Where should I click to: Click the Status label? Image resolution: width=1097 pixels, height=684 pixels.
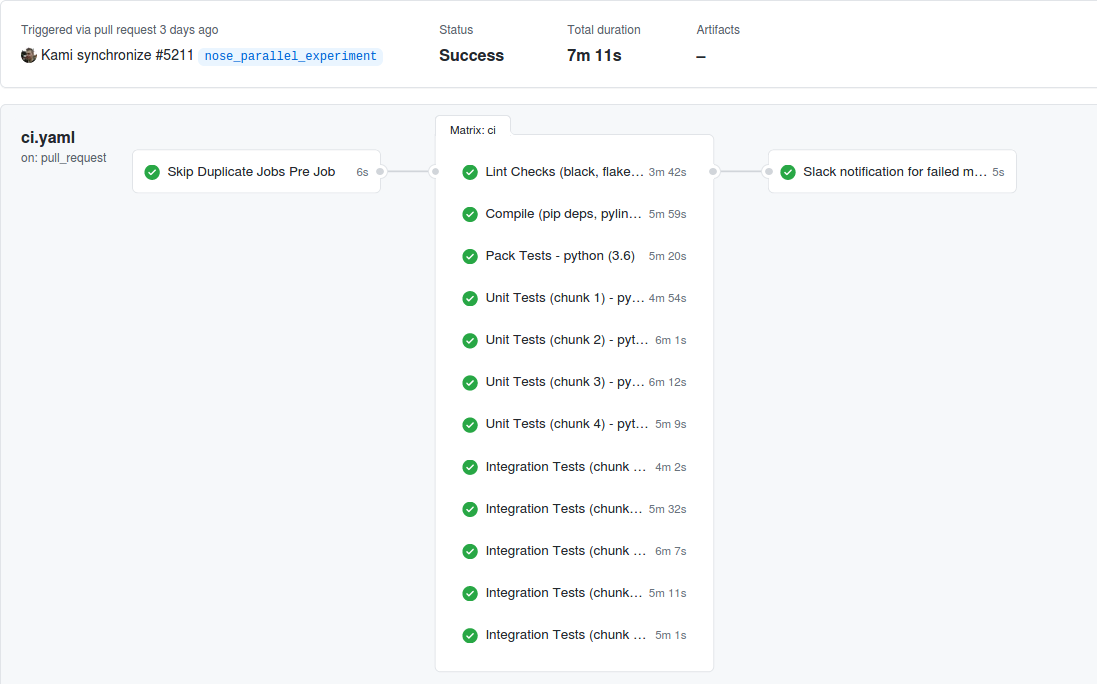456,30
